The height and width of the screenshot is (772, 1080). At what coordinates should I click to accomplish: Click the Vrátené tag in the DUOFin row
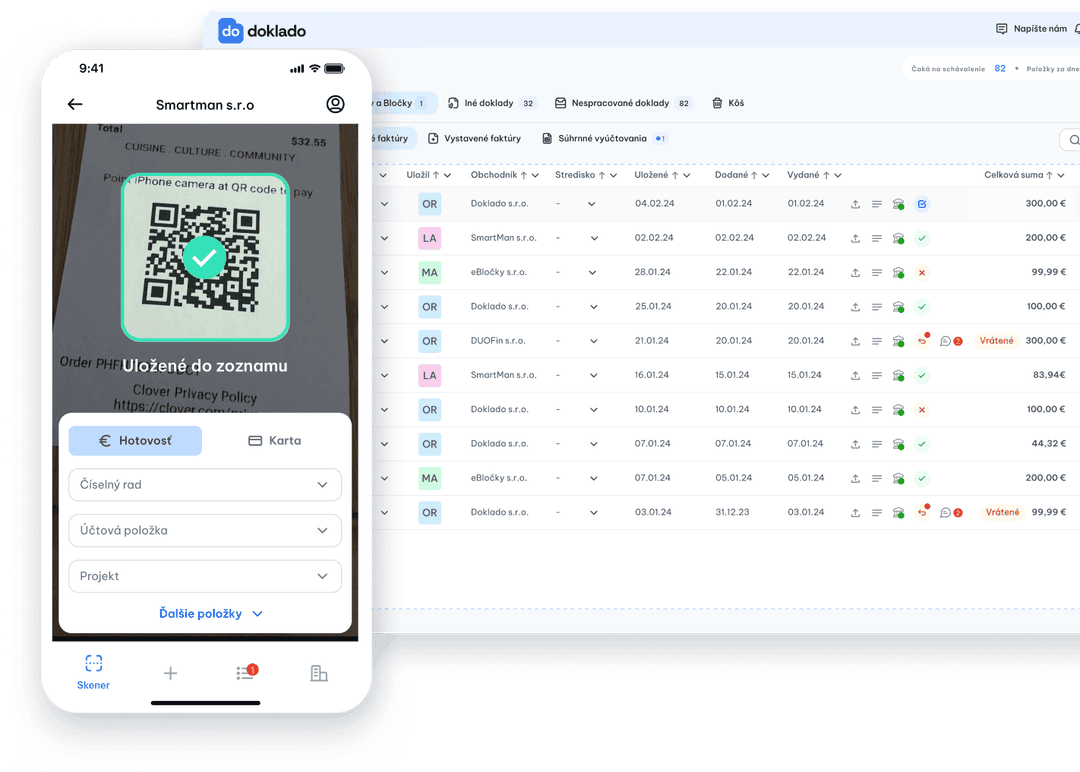tap(996, 341)
